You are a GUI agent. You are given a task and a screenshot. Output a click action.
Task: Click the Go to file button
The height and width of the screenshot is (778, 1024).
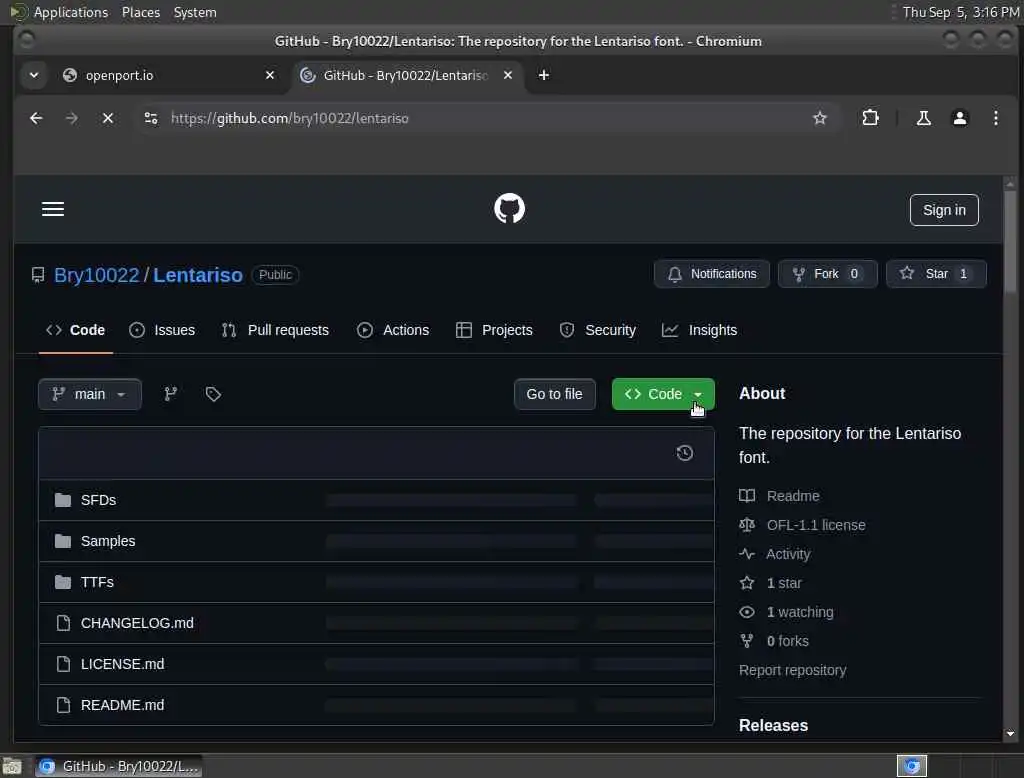click(554, 394)
